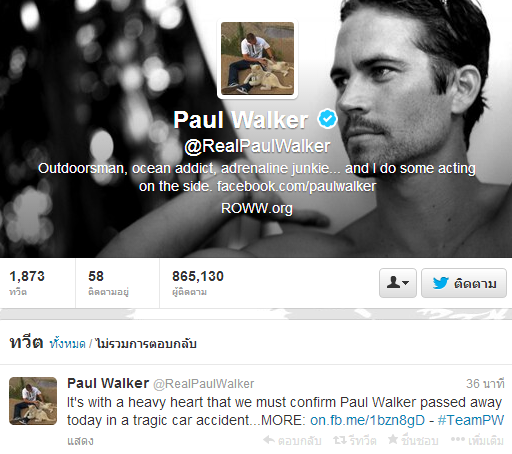
Task: Select the ทั้งหมด tweets filter
Action: click(x=67, y=343)
